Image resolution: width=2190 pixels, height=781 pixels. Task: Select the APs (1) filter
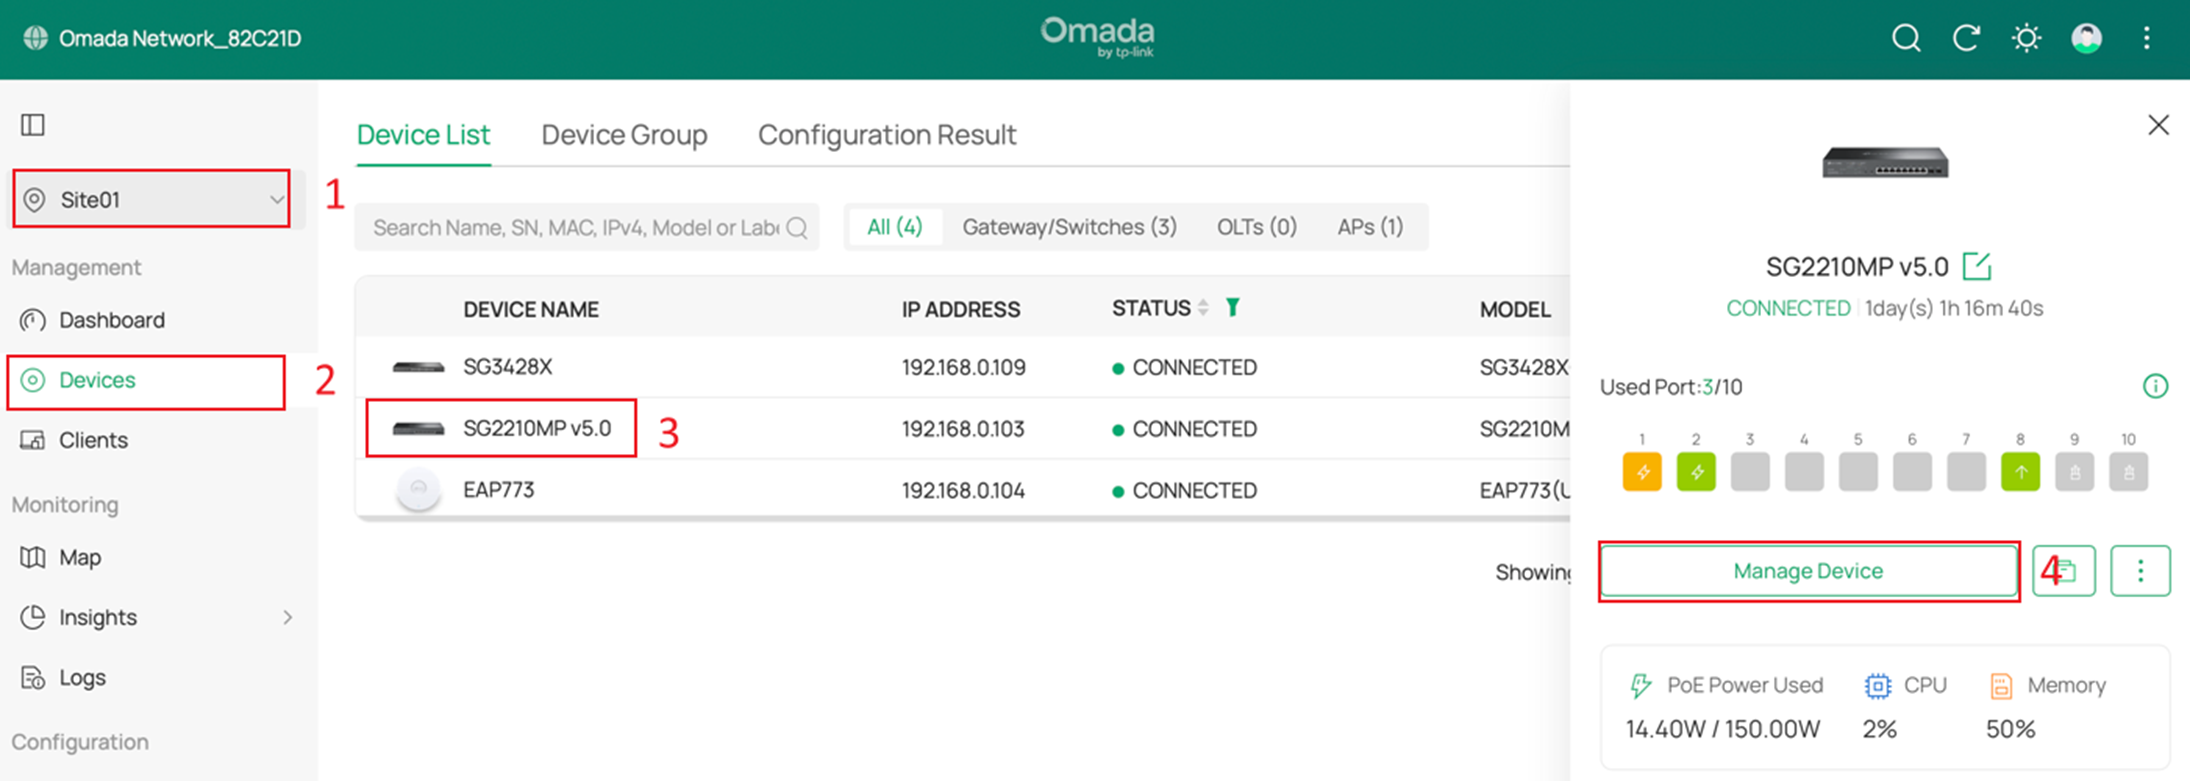tap(1370, 227)
